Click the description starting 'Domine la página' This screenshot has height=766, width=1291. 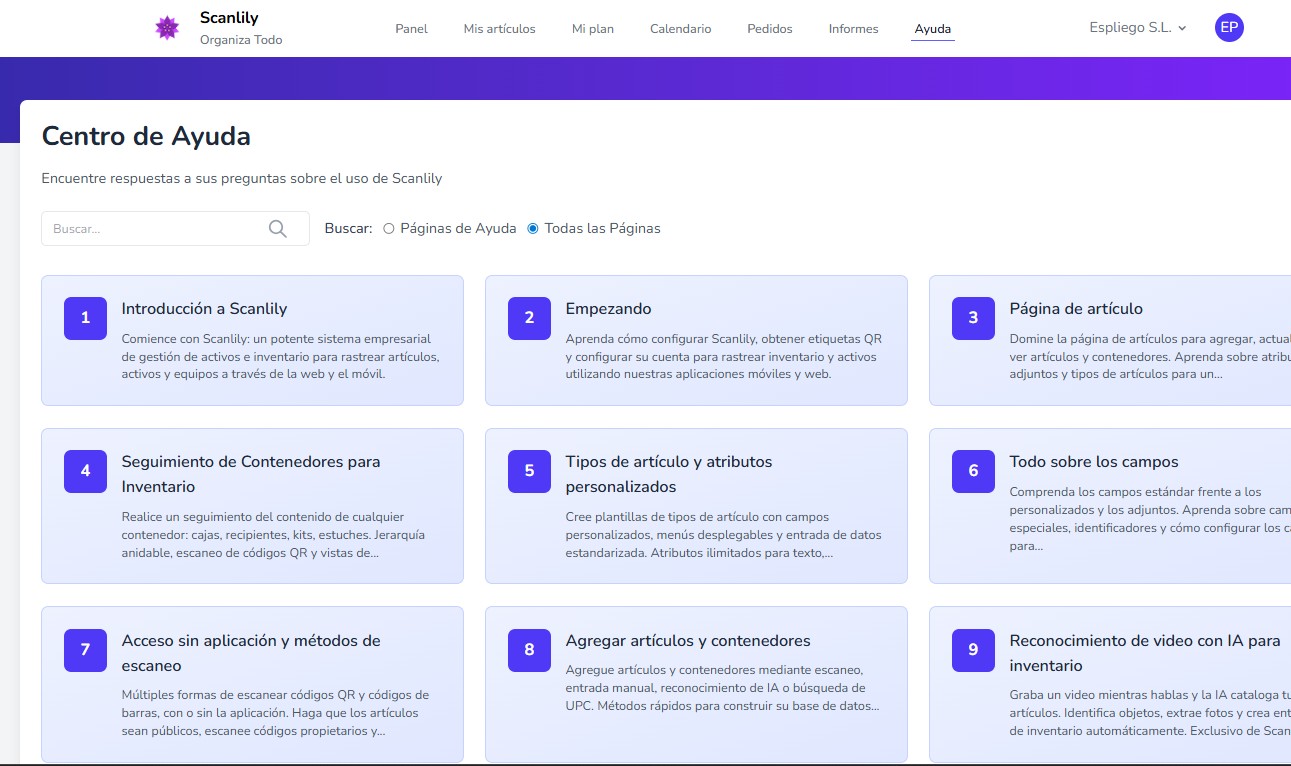coord(1150,357)
